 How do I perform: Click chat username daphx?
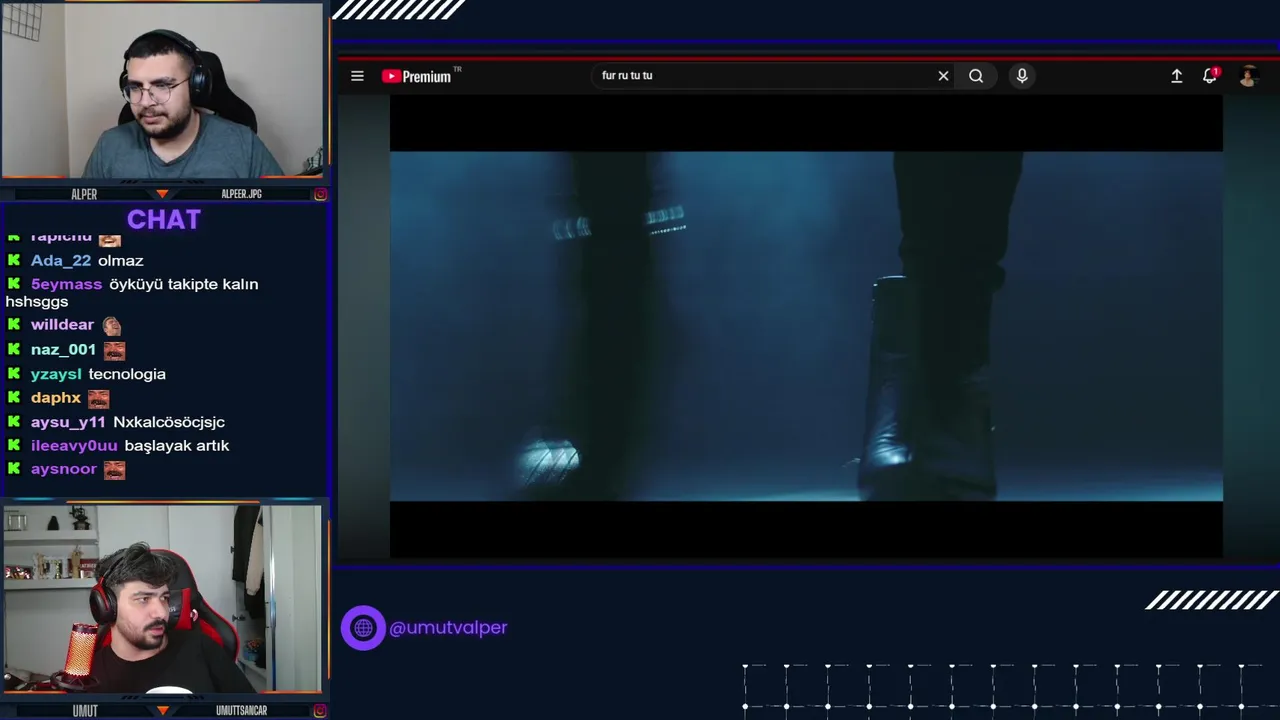tap(56, 398)
